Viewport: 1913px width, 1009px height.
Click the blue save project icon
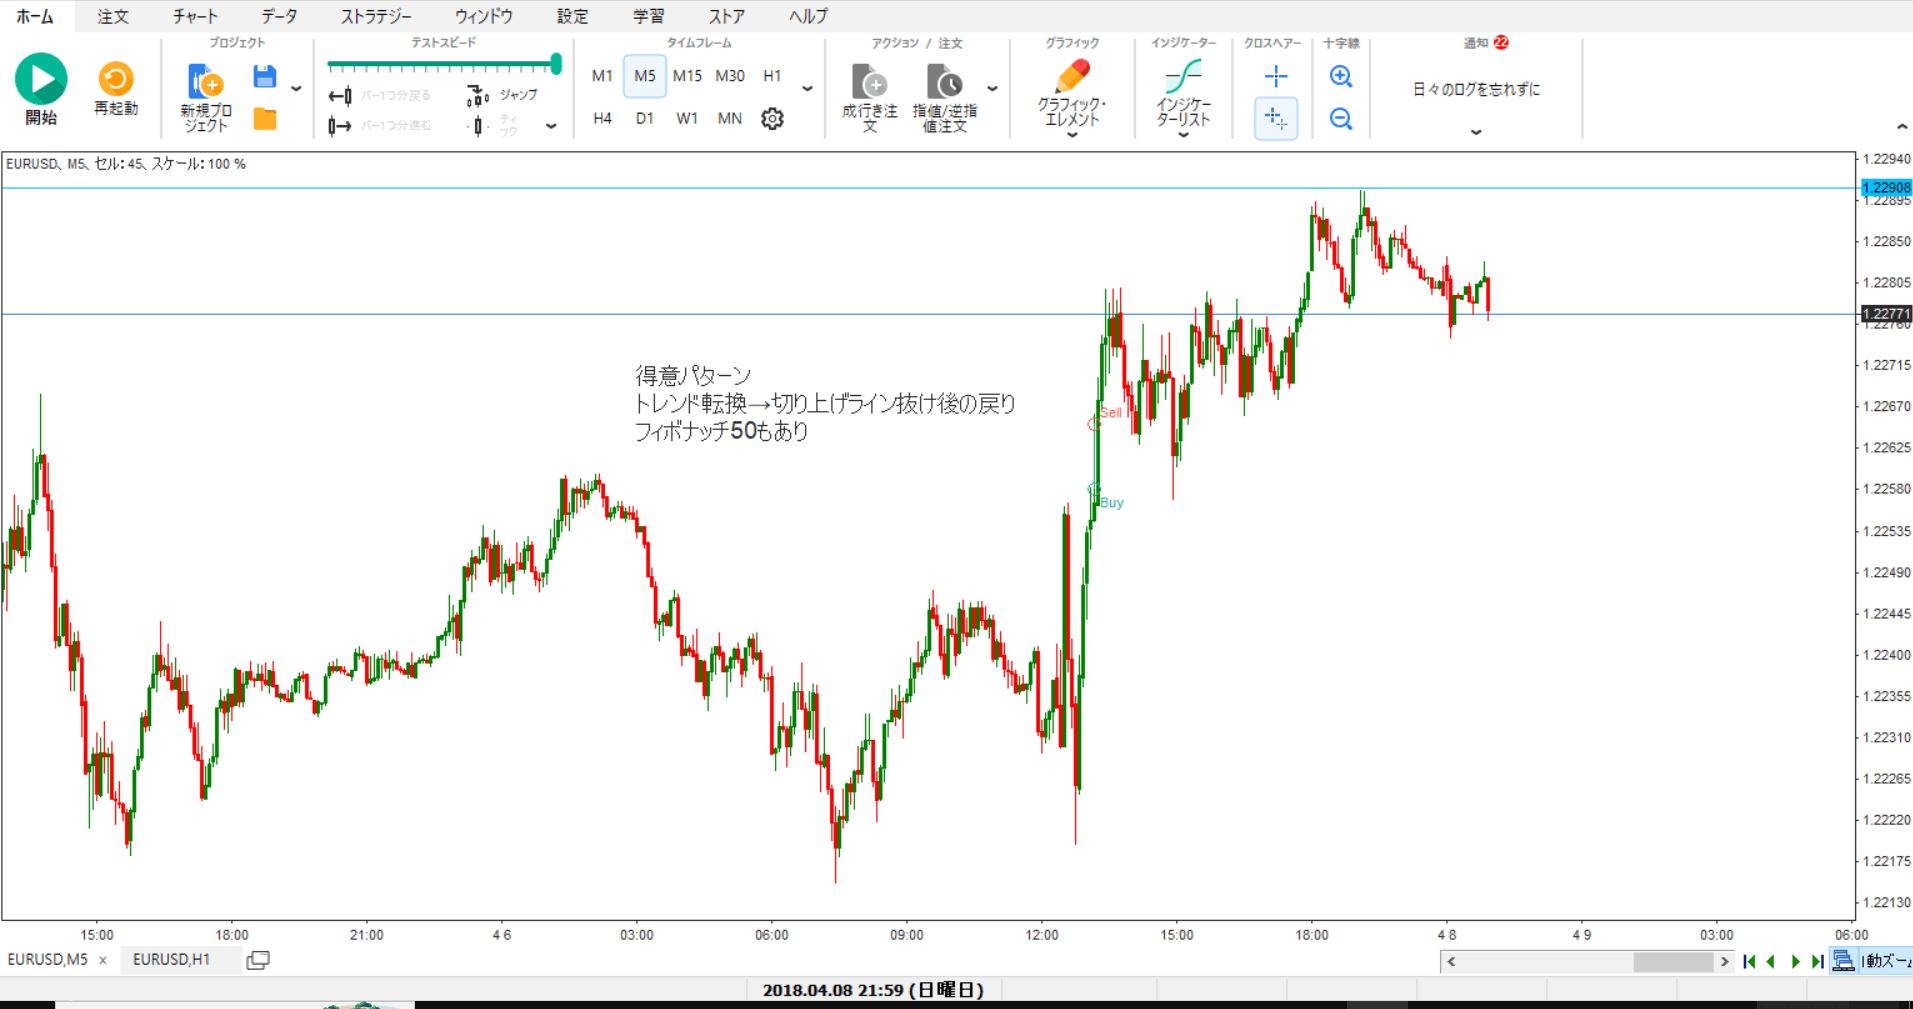264,77
